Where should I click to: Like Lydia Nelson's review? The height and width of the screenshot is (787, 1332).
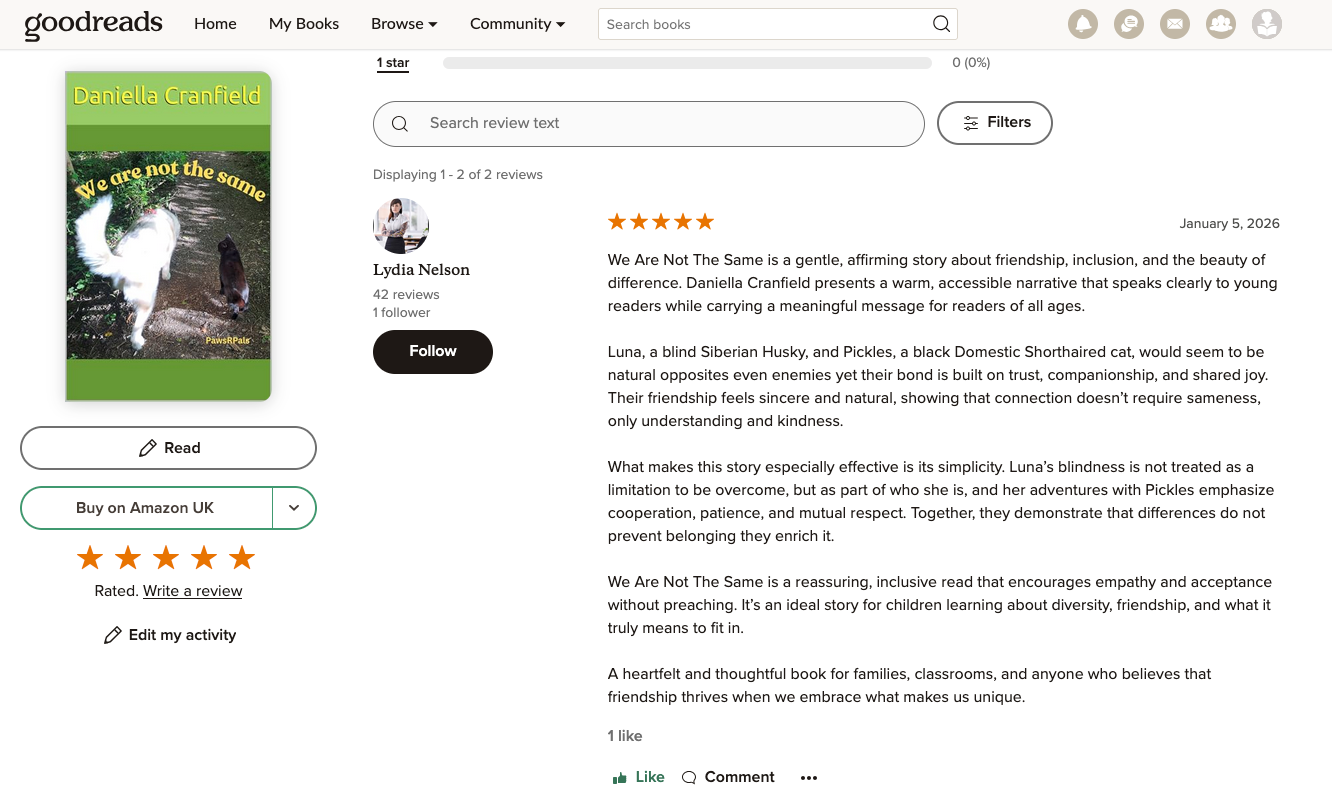pyautogui.click(x=638, y=777)
